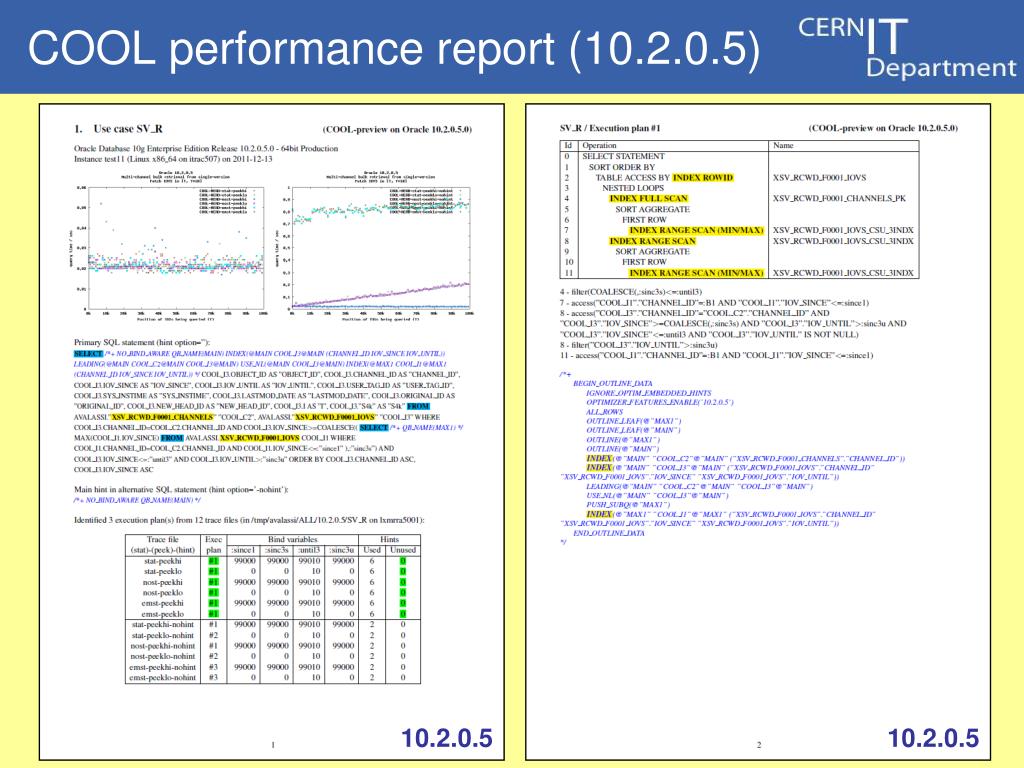
Task: Click 'SELECT STATEMENT' in the execution plan
Action: [x=623, y=157]
